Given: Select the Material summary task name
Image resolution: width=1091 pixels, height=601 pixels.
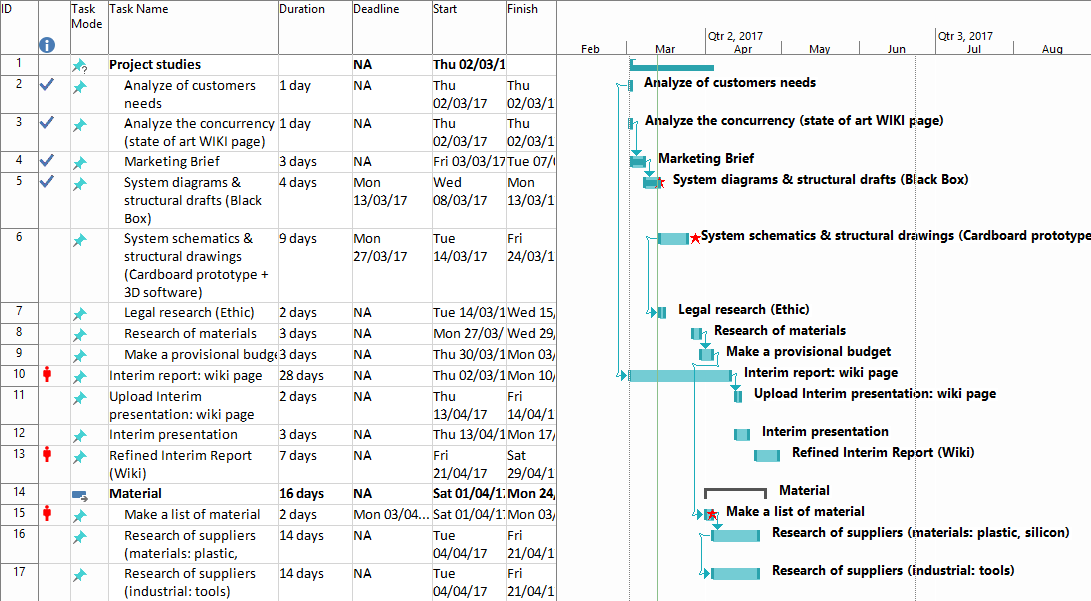Looking at the screenshot, I should [135, 493].
